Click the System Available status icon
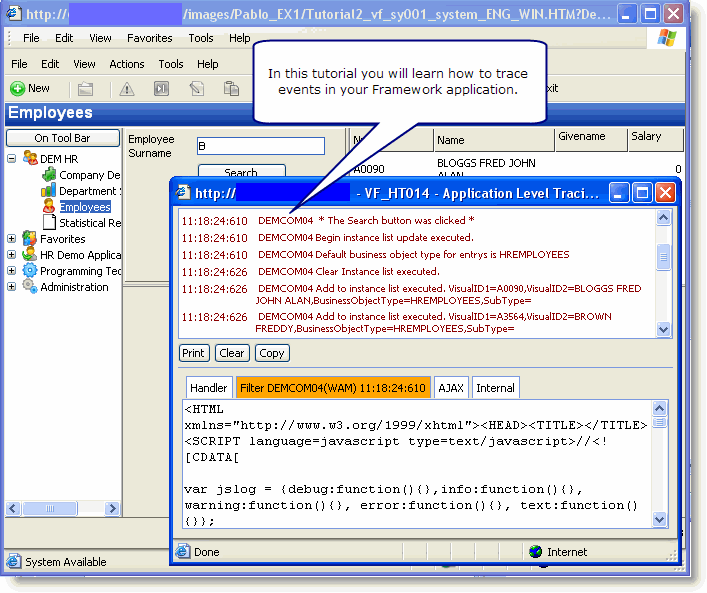The image size is (707, 593). 14,561
